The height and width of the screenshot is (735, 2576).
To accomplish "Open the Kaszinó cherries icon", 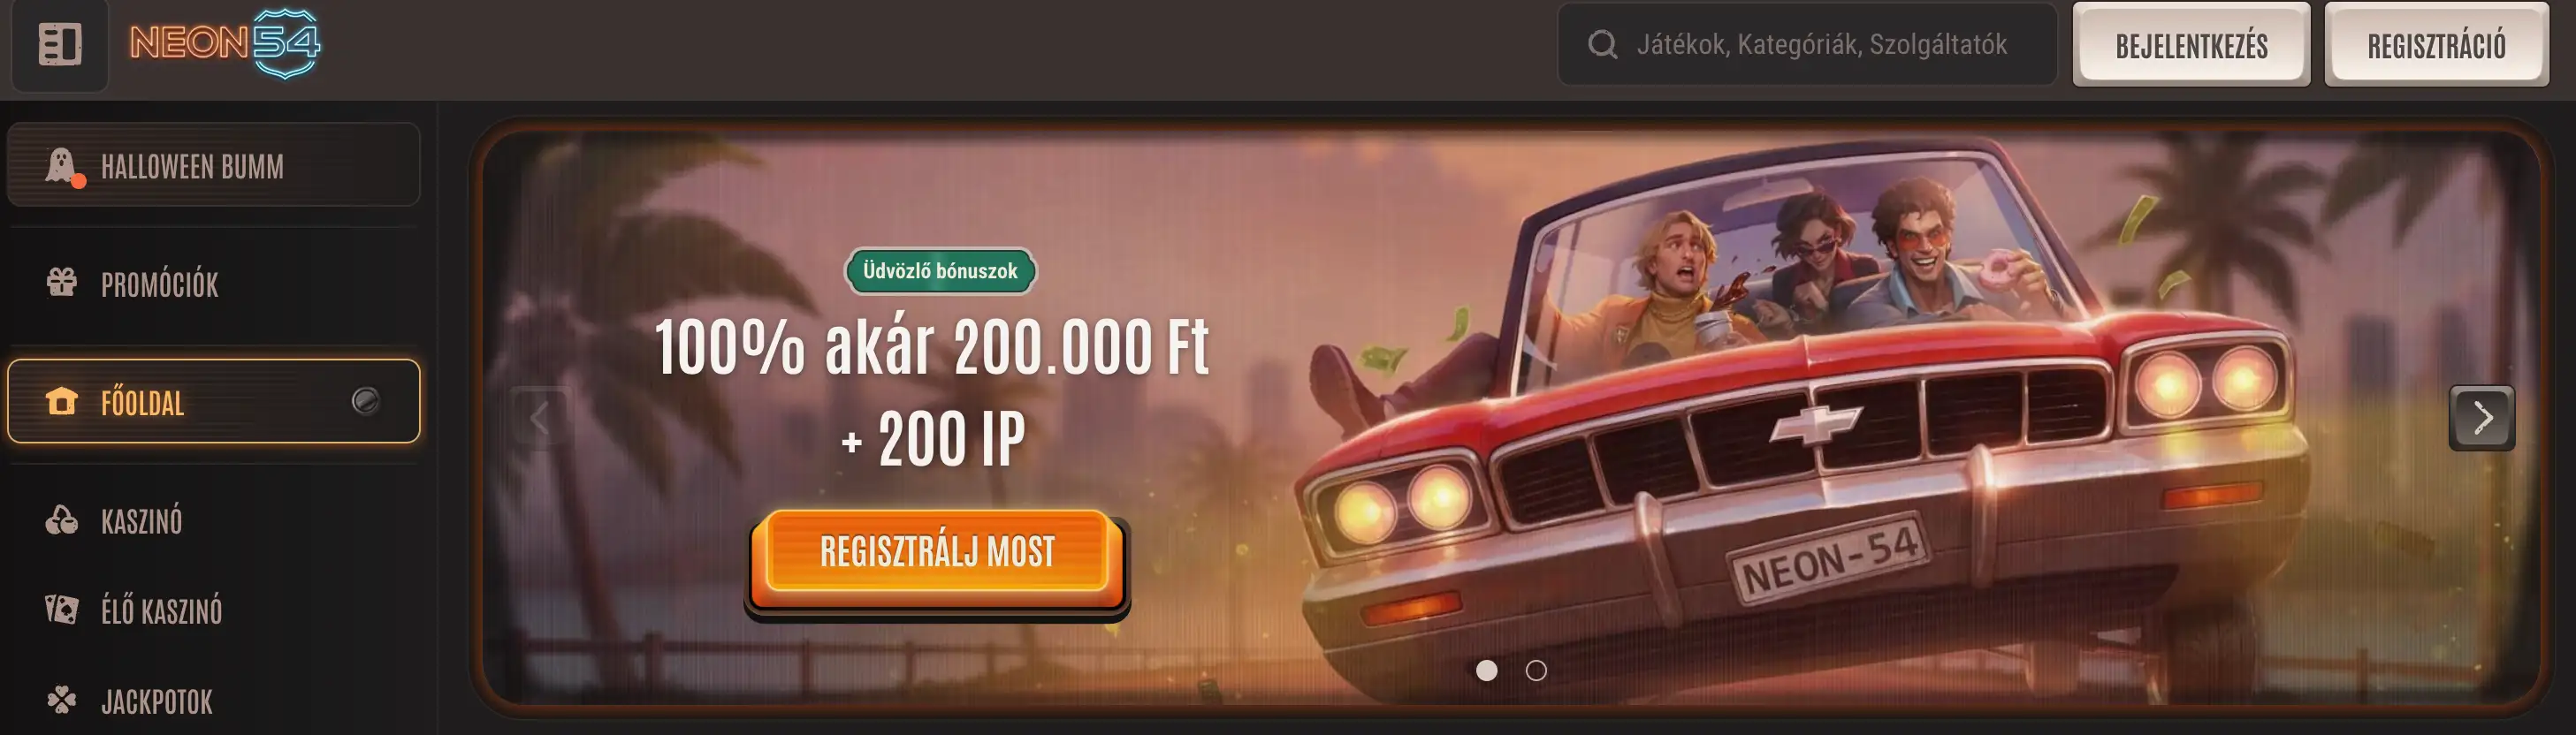I will tap(62, 520).
